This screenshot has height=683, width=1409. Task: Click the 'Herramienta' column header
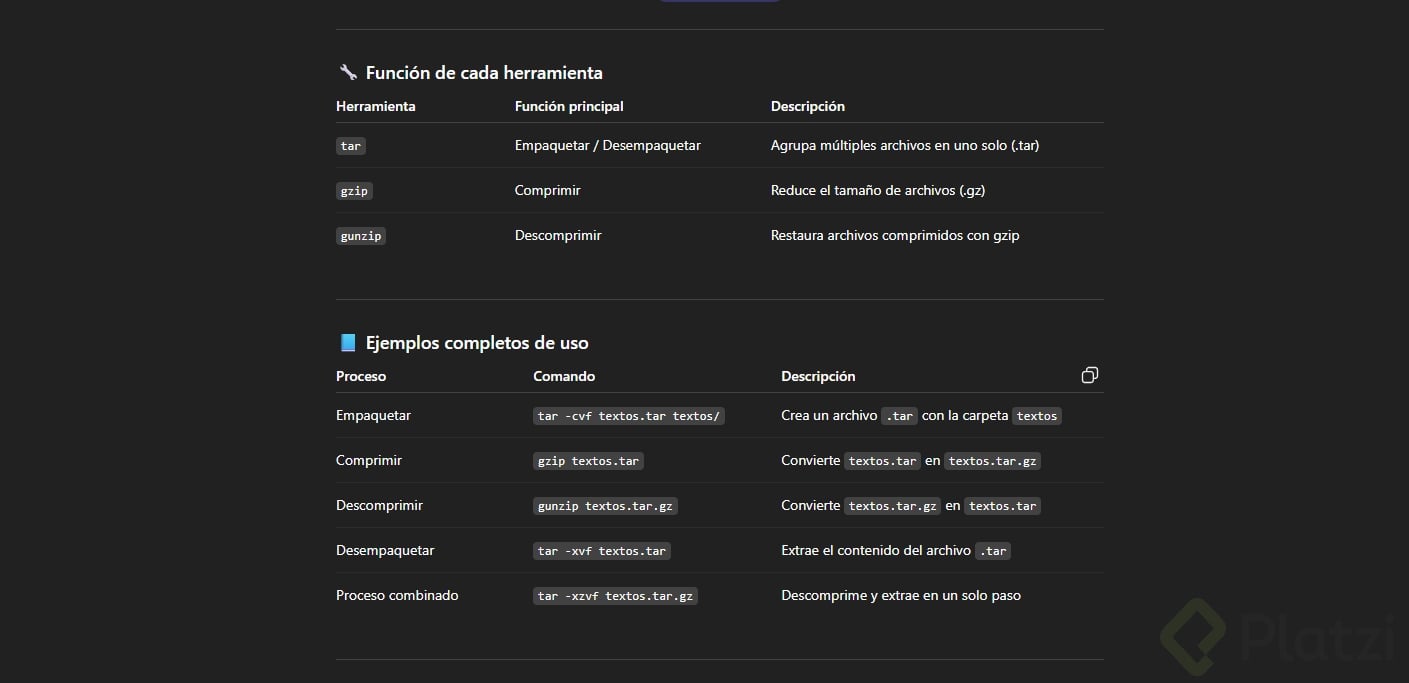pyautogui.click(x=376, y=106)
